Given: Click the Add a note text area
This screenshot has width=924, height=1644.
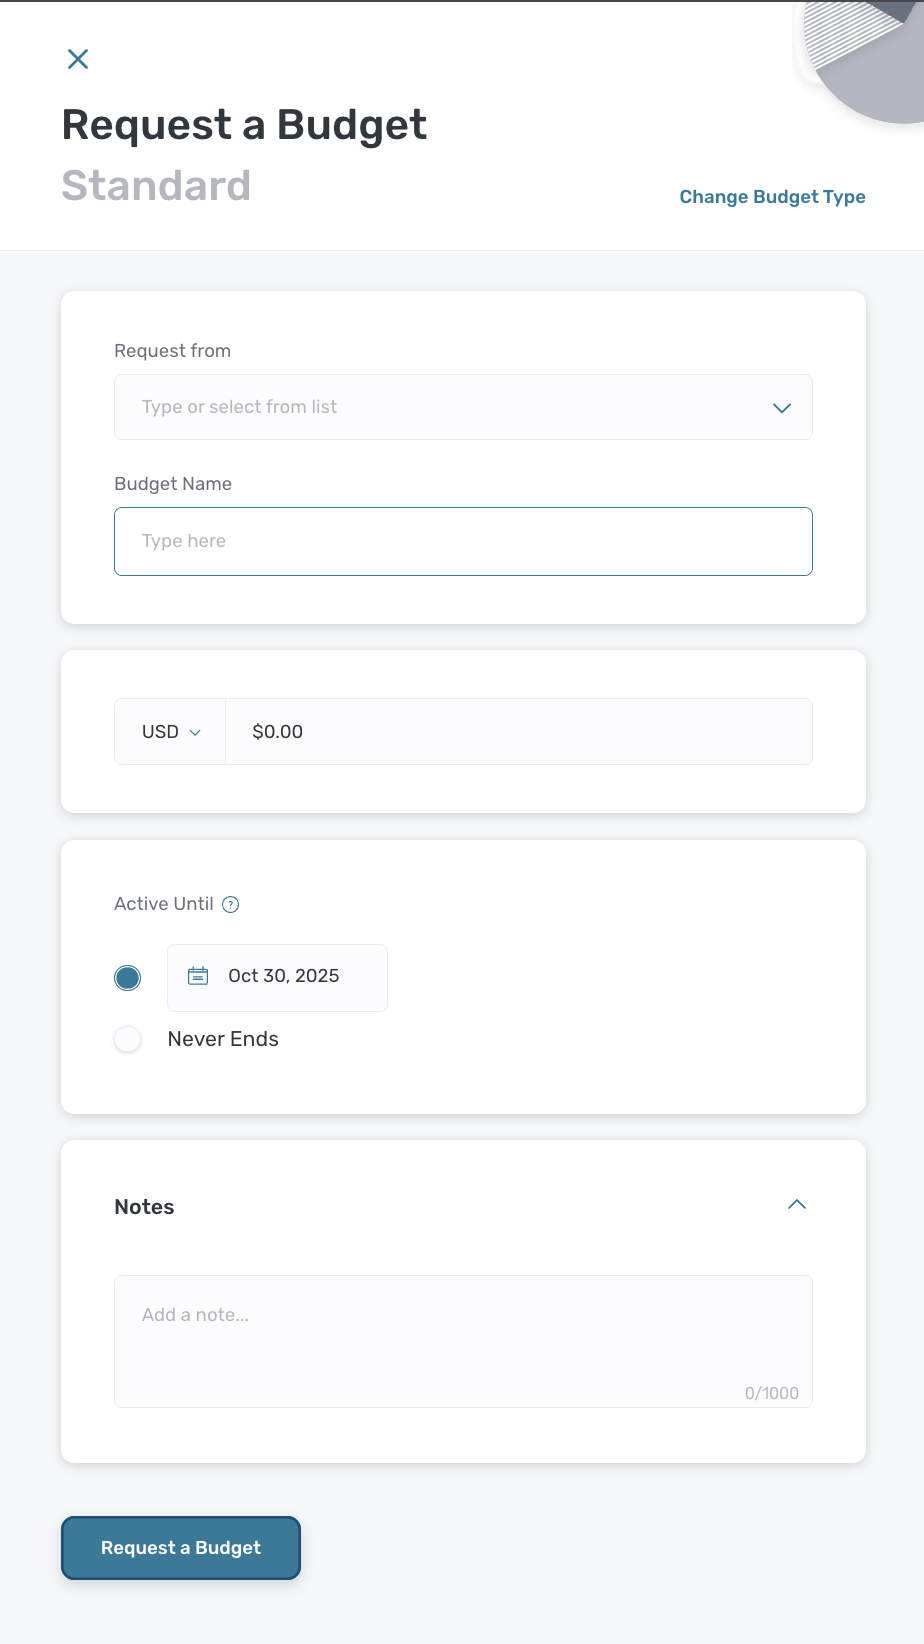Looking at the screenshot, I should 463,1341.
